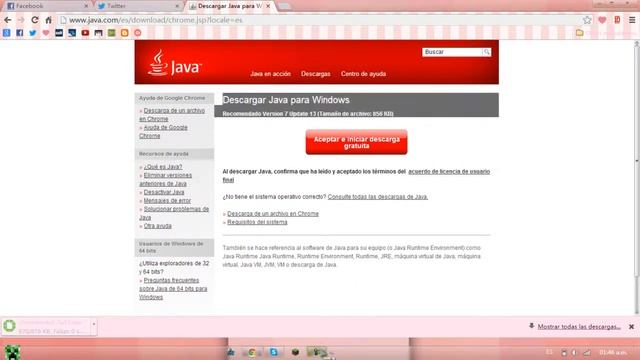Open the download item dropdown arrow
This screenshot has width=640, height=360.
94,324
